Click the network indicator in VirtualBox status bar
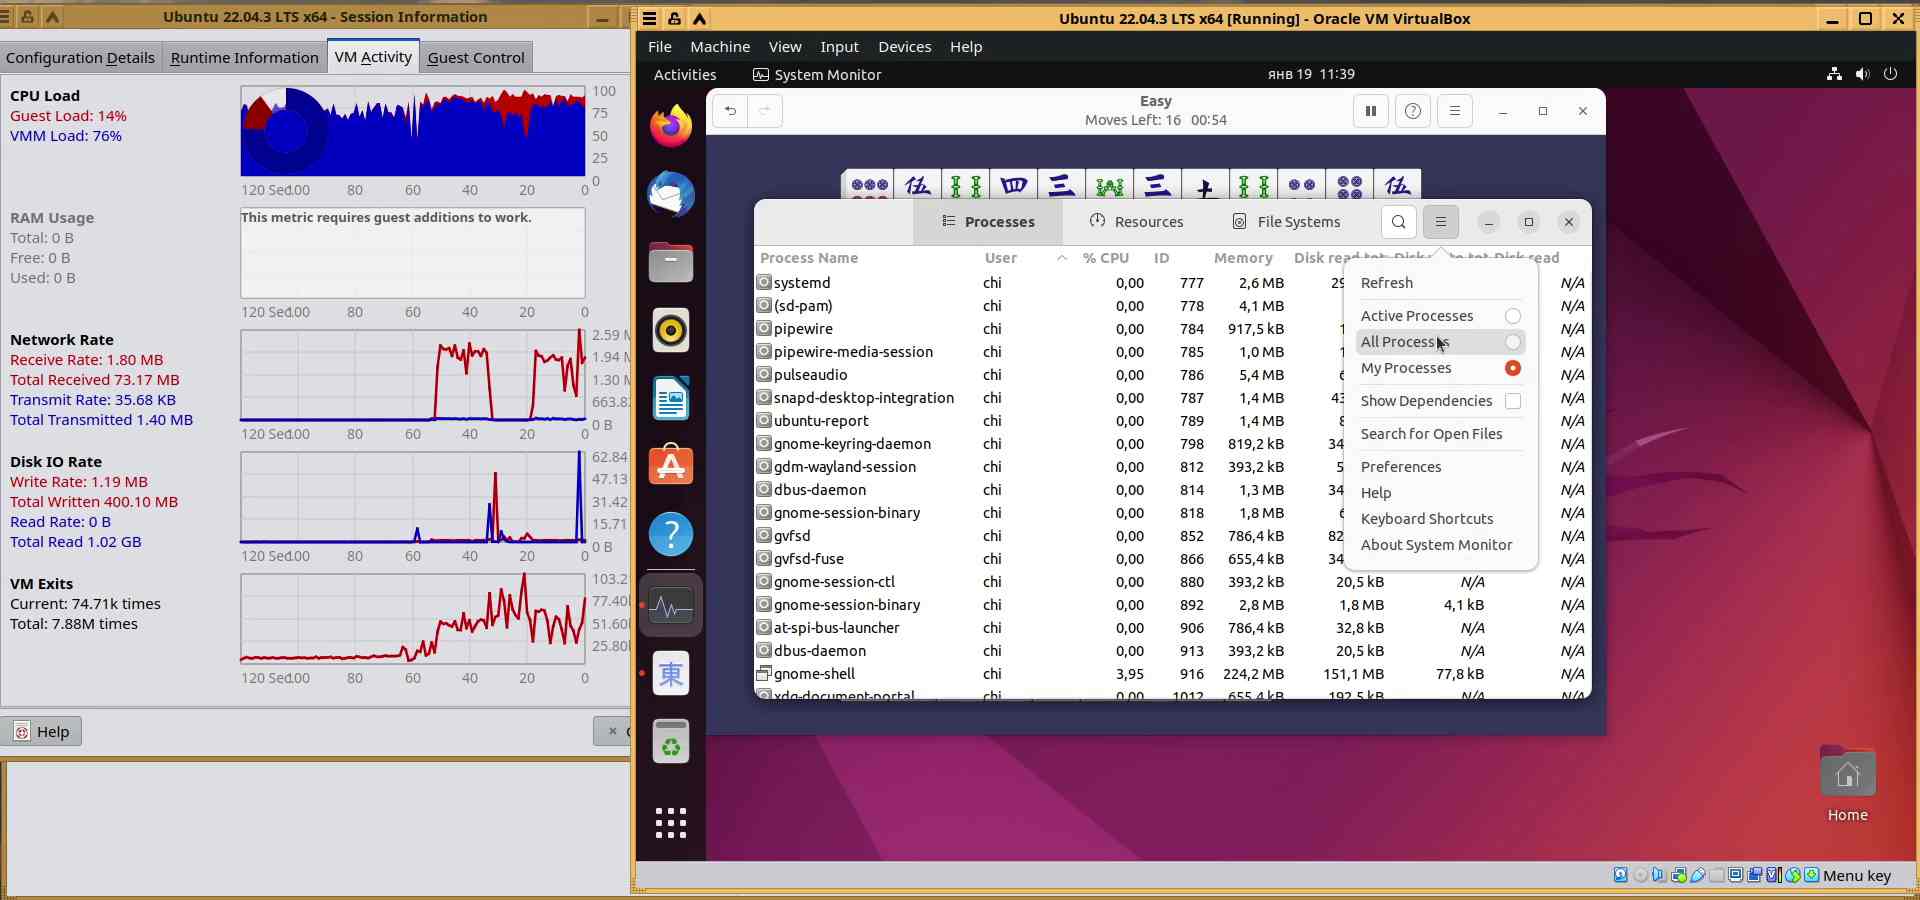Screen dimensions: 1920x900 [1679, 875]
